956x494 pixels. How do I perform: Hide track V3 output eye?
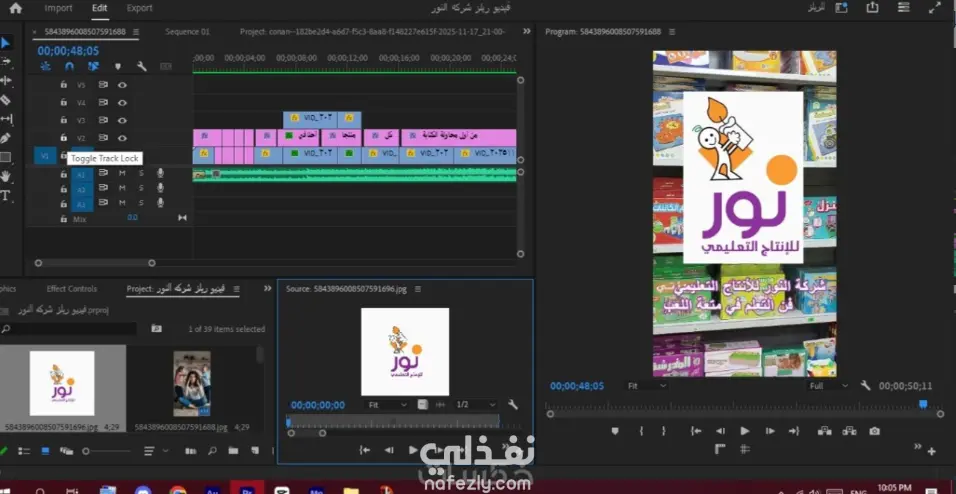pyautogui.click(x=122, y=120)
